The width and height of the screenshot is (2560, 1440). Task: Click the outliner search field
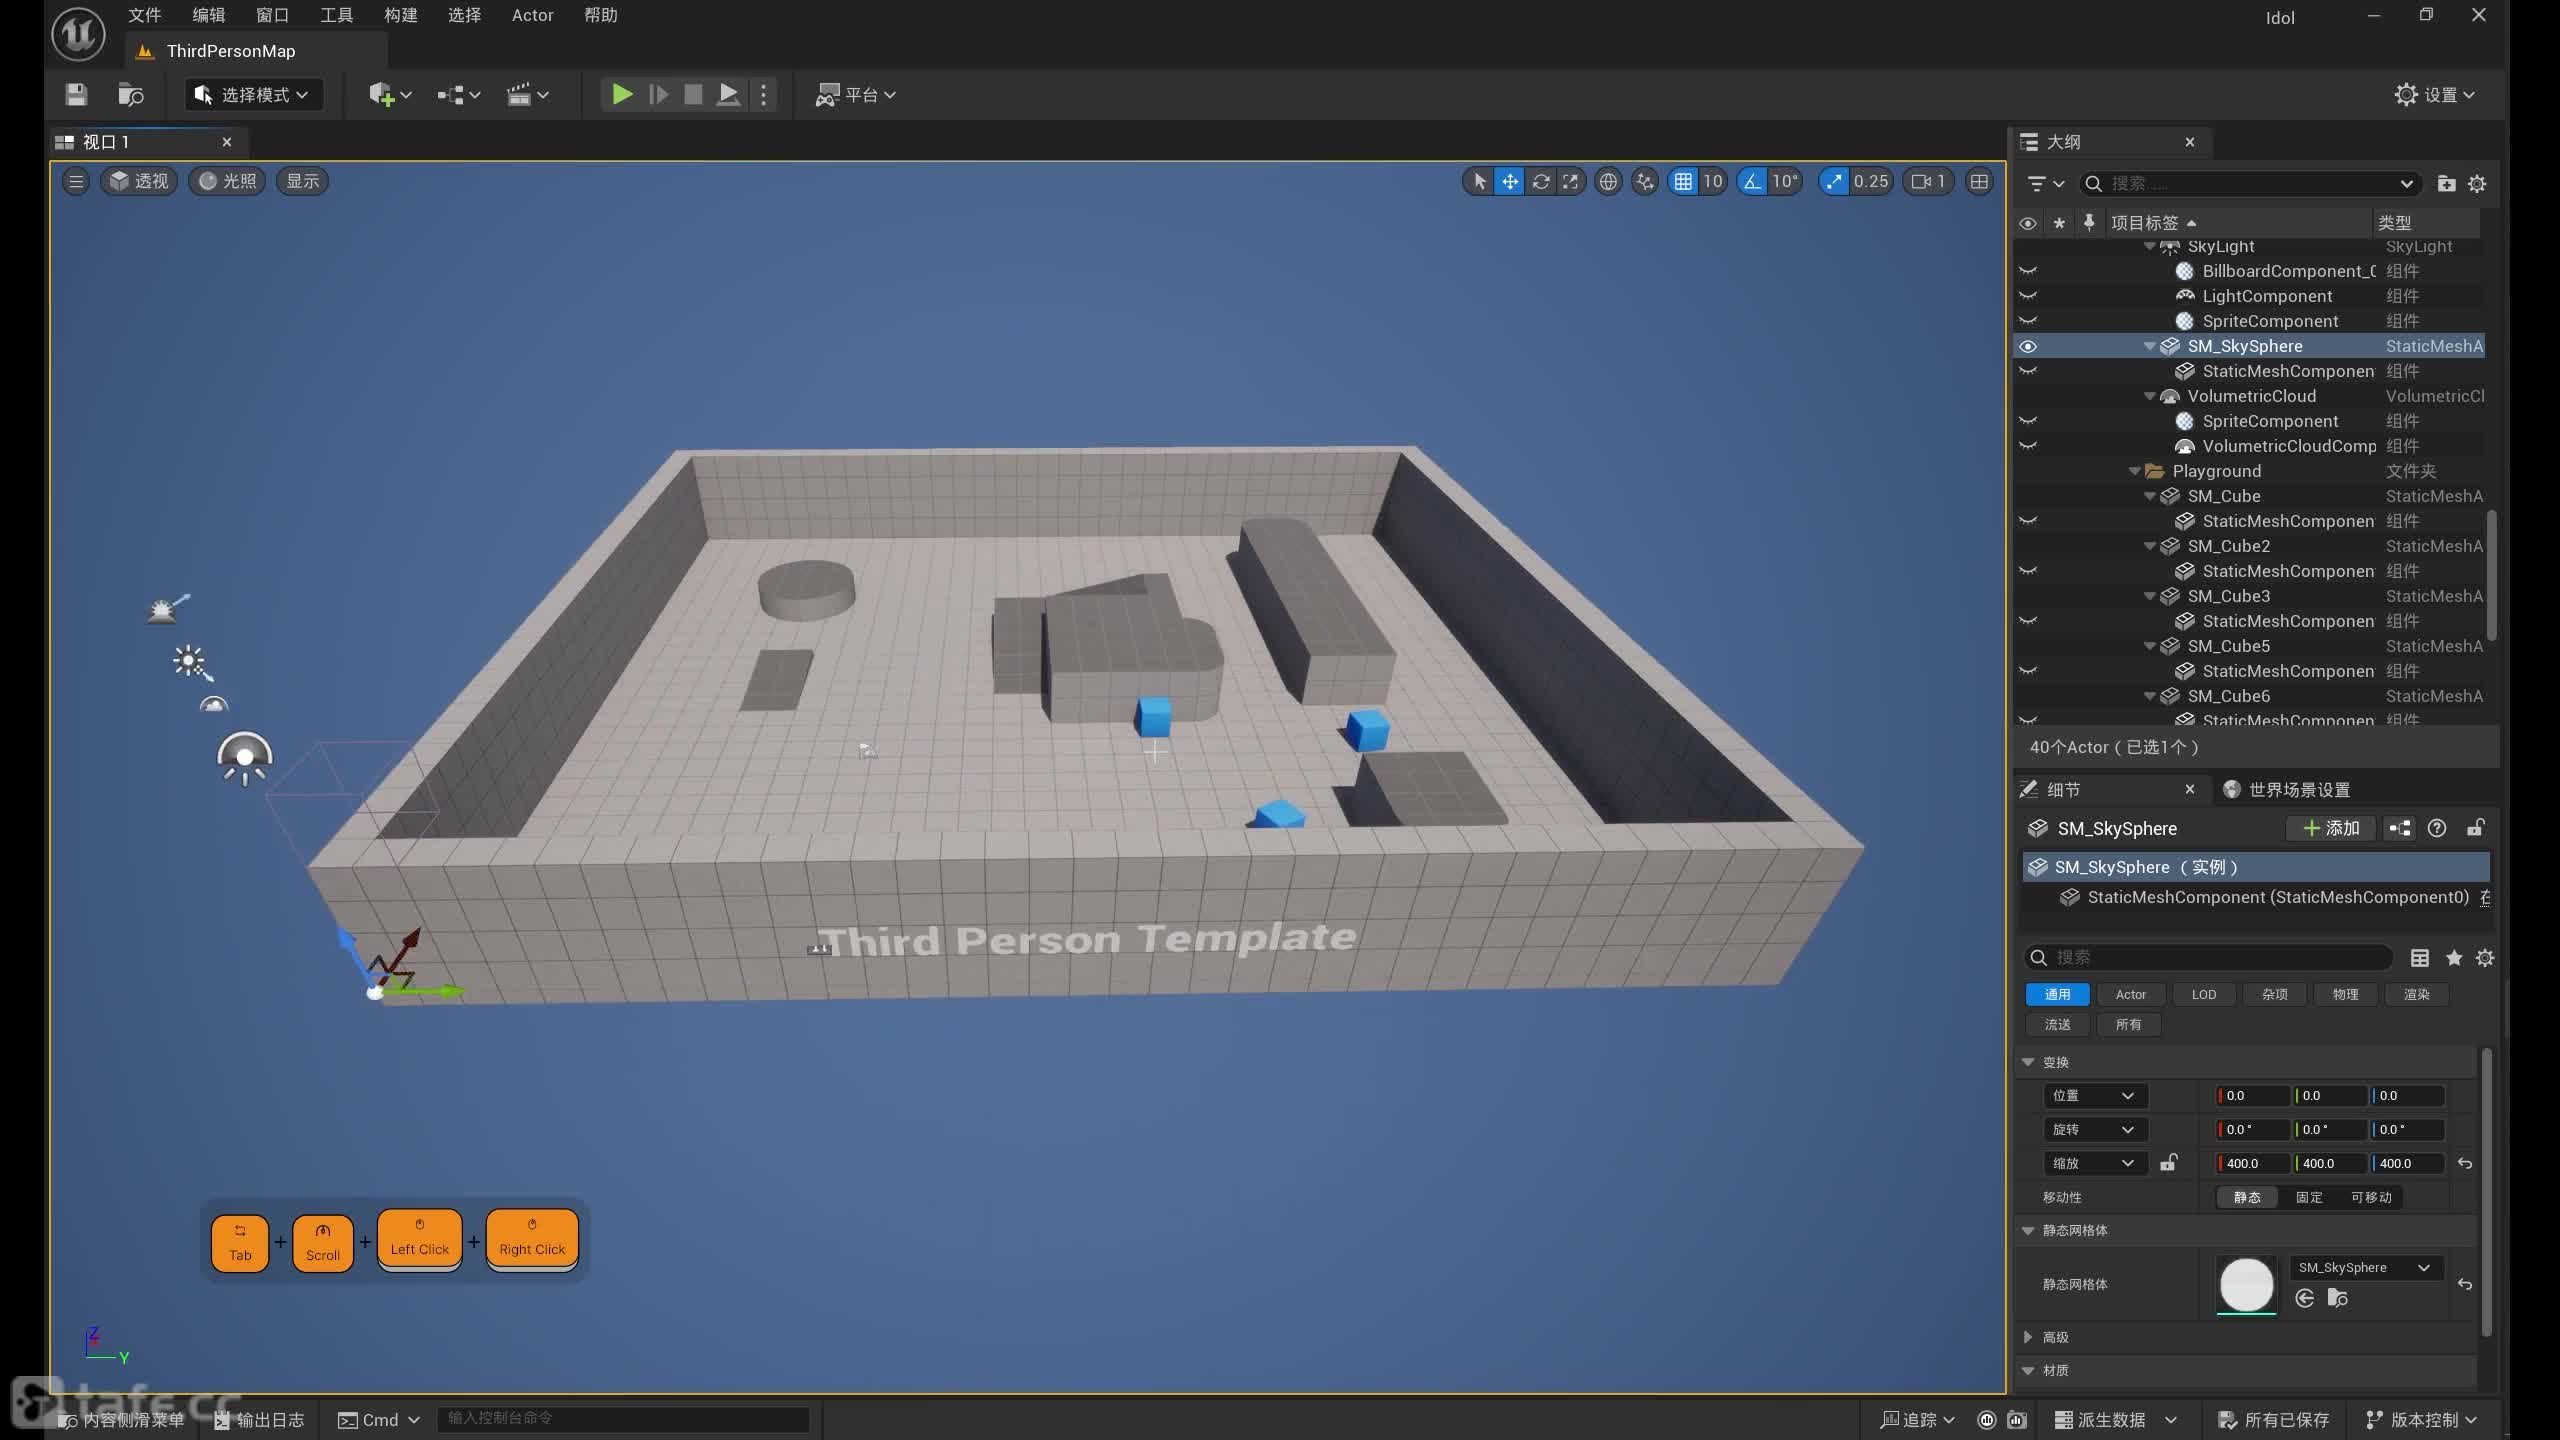point(2250,183)
